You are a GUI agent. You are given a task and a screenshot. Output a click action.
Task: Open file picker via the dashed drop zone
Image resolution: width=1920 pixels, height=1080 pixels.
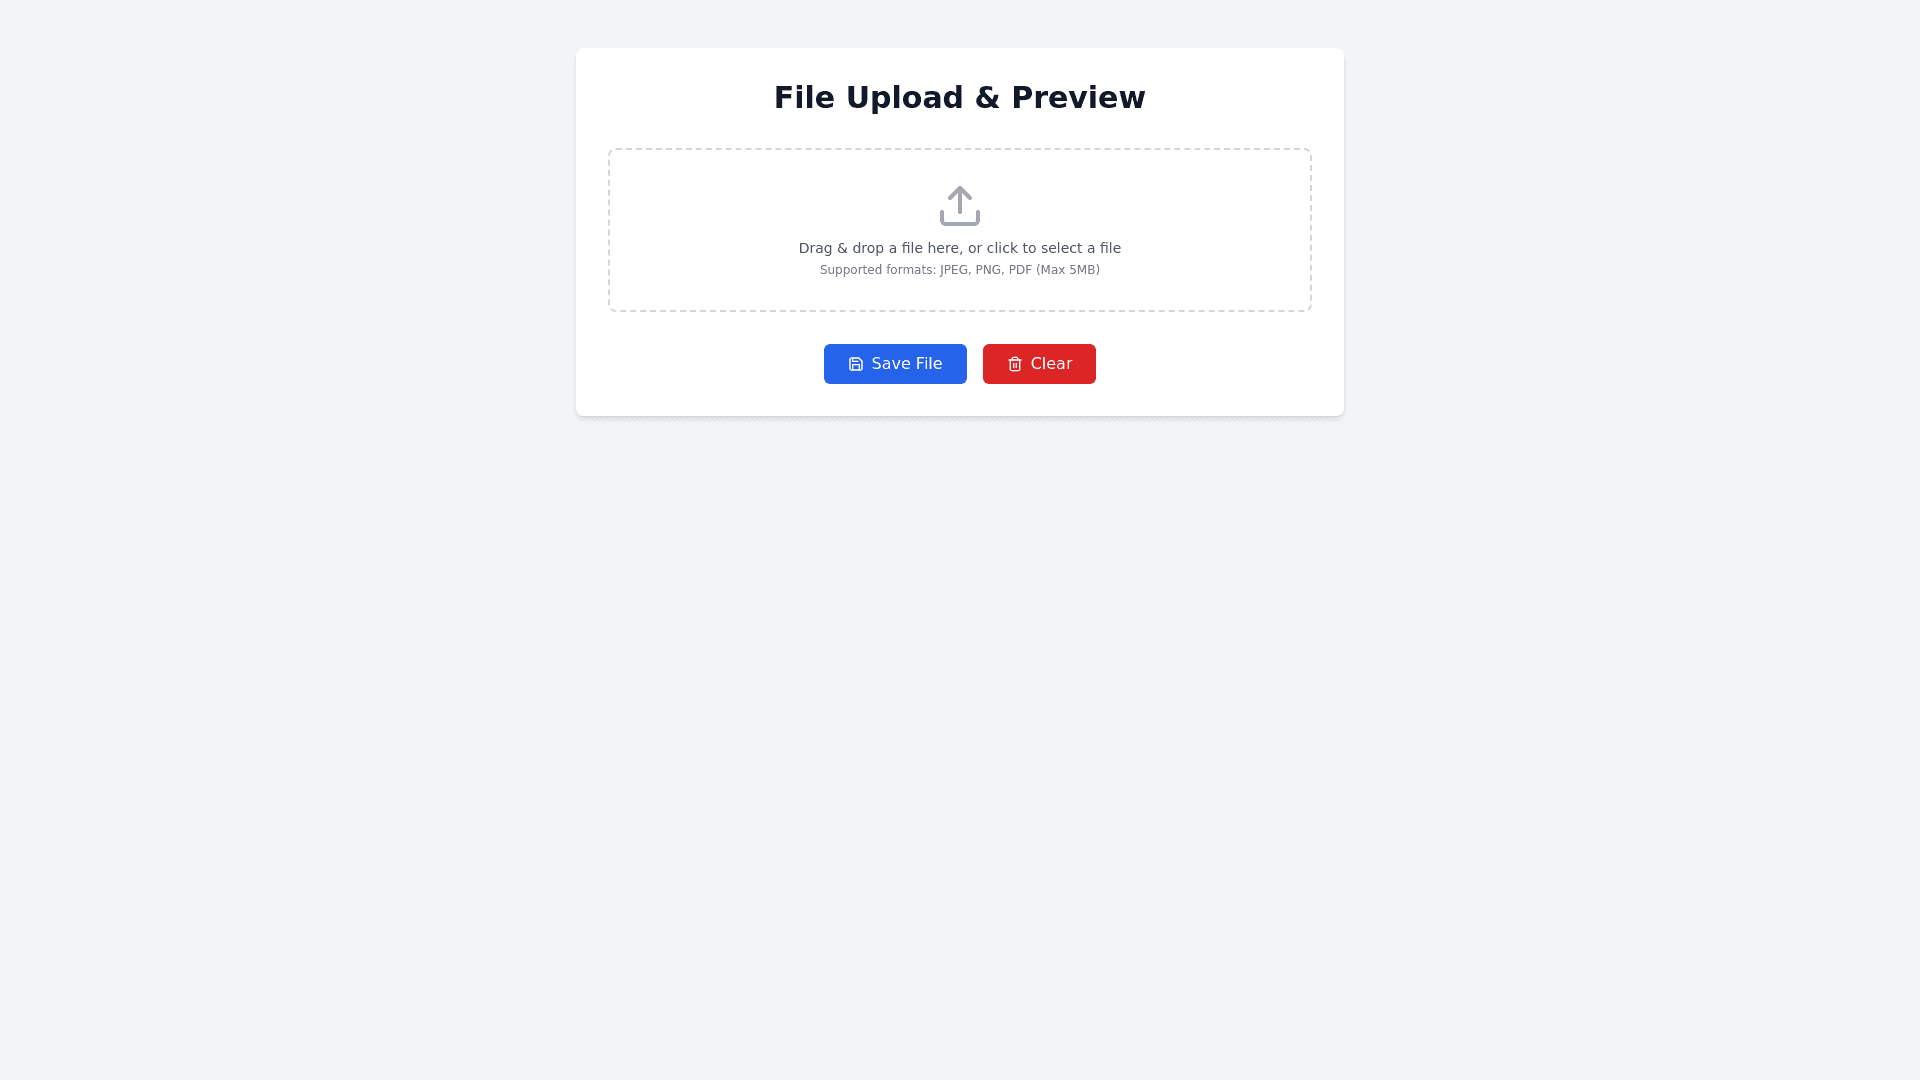coord(960,230)
